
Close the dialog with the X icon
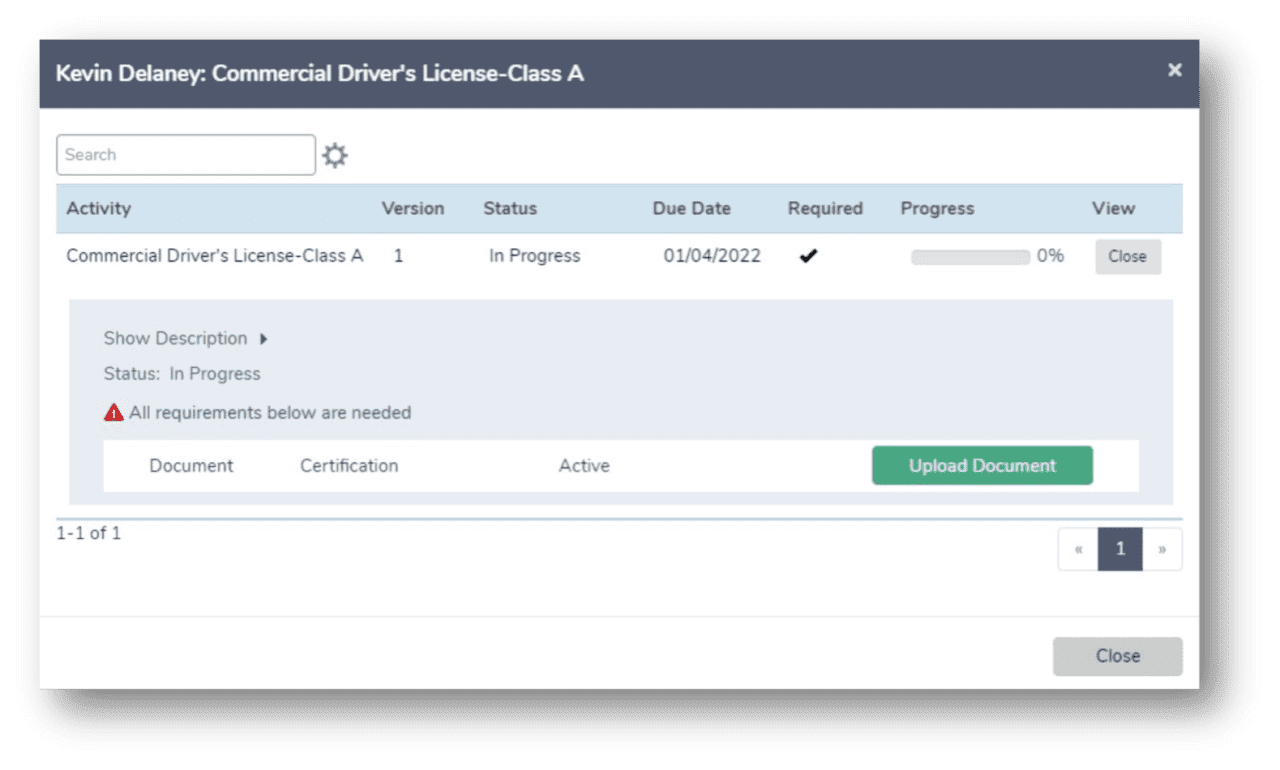pyautogui.click(x=1175, y=71)
